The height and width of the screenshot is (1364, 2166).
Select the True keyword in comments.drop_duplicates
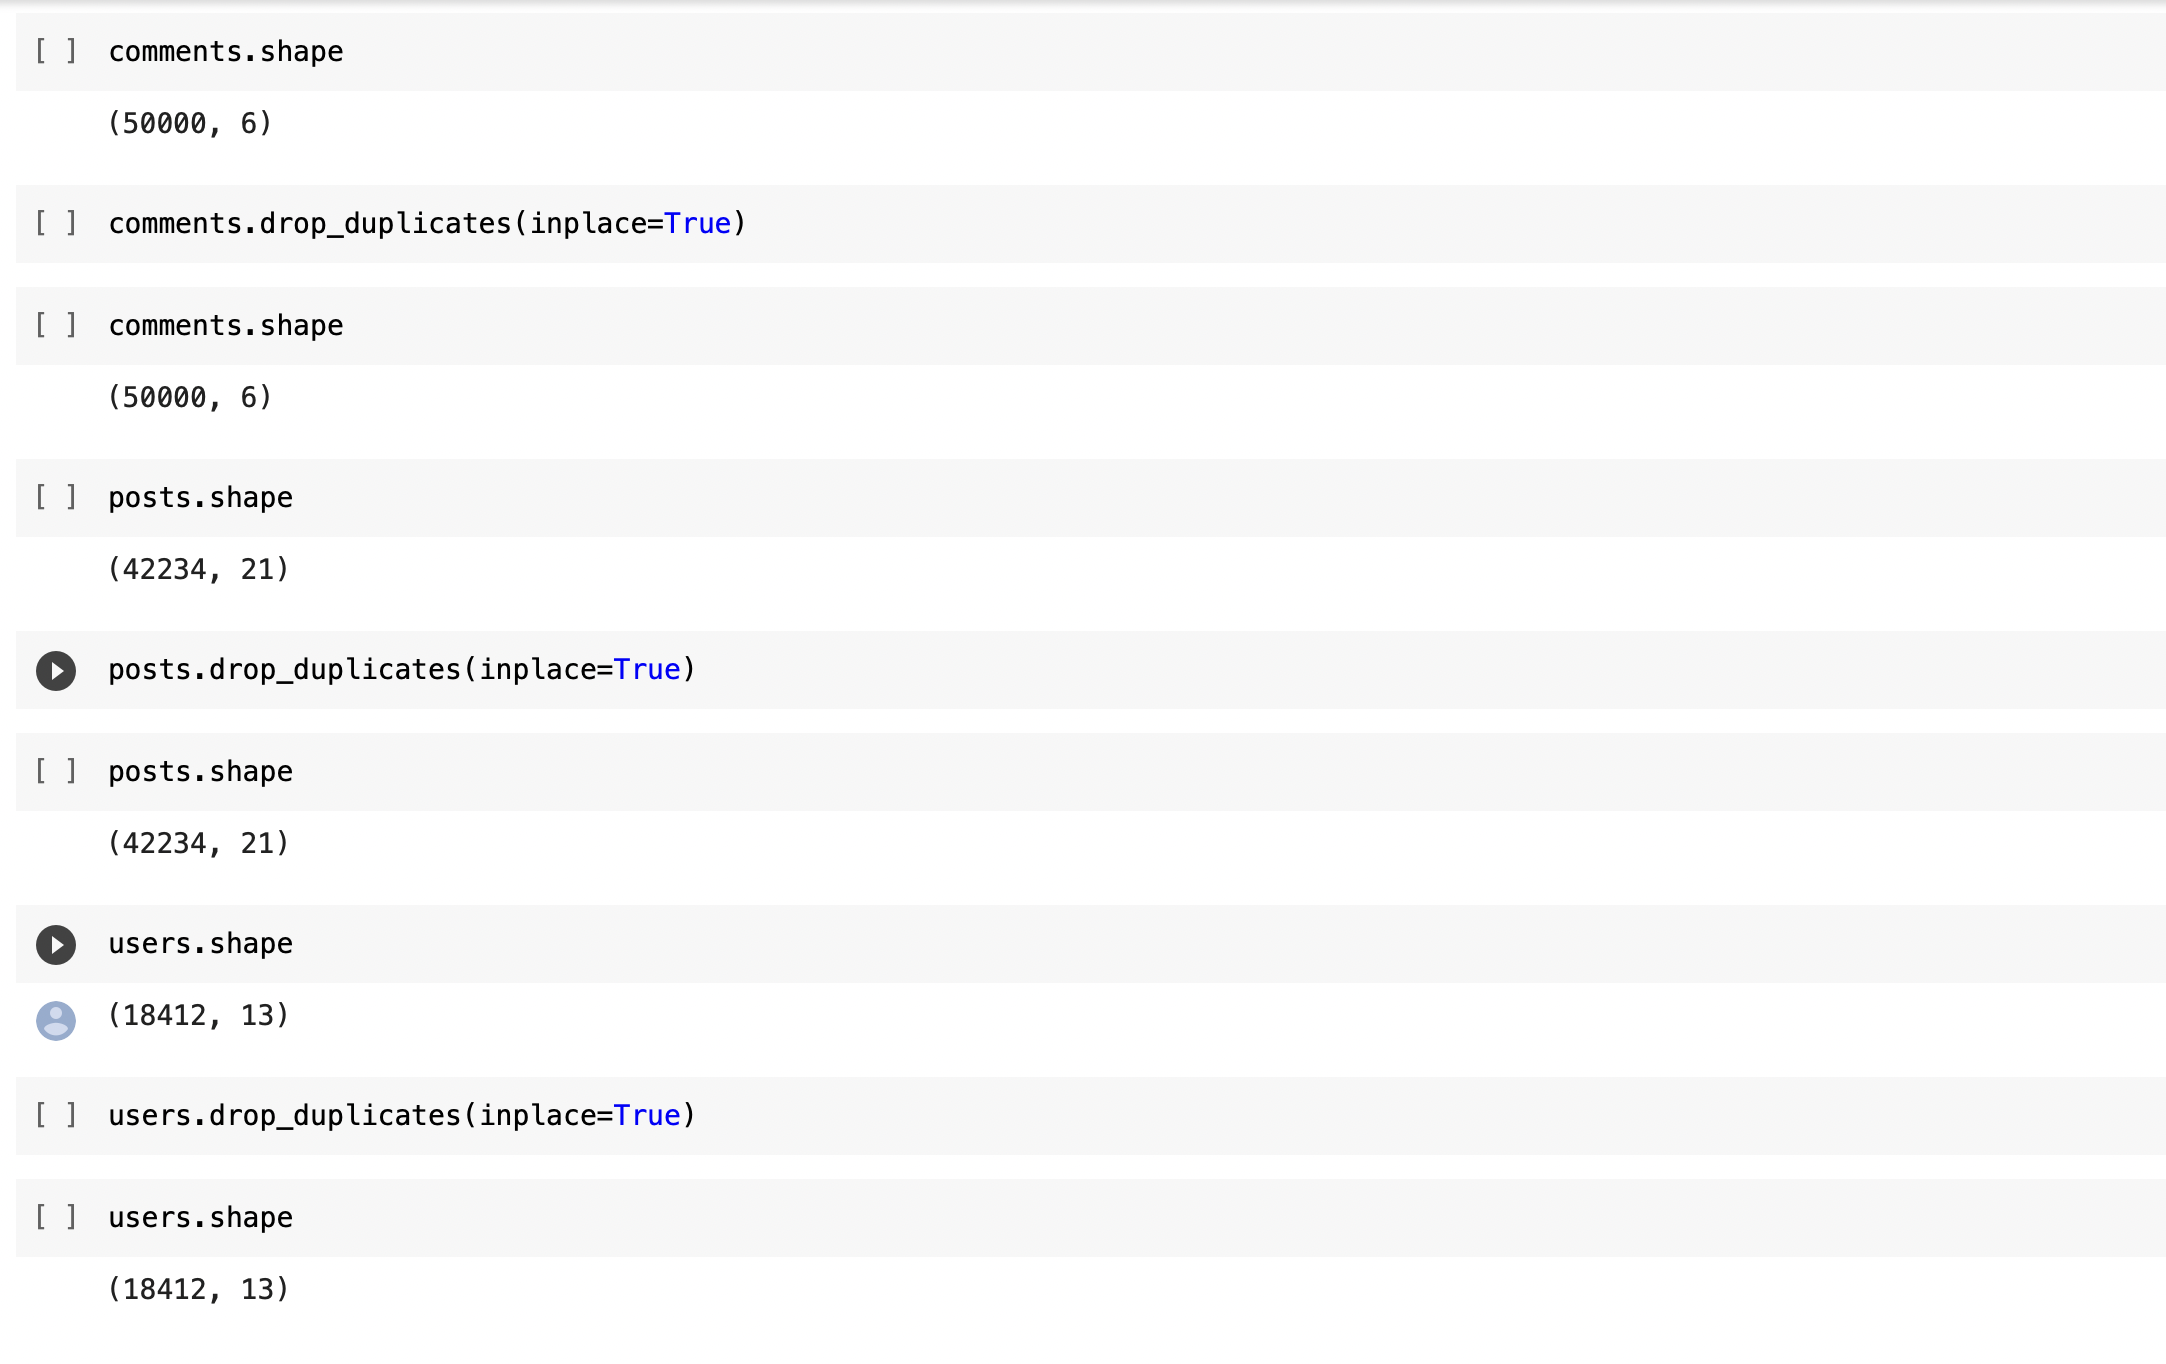(700, 224)
